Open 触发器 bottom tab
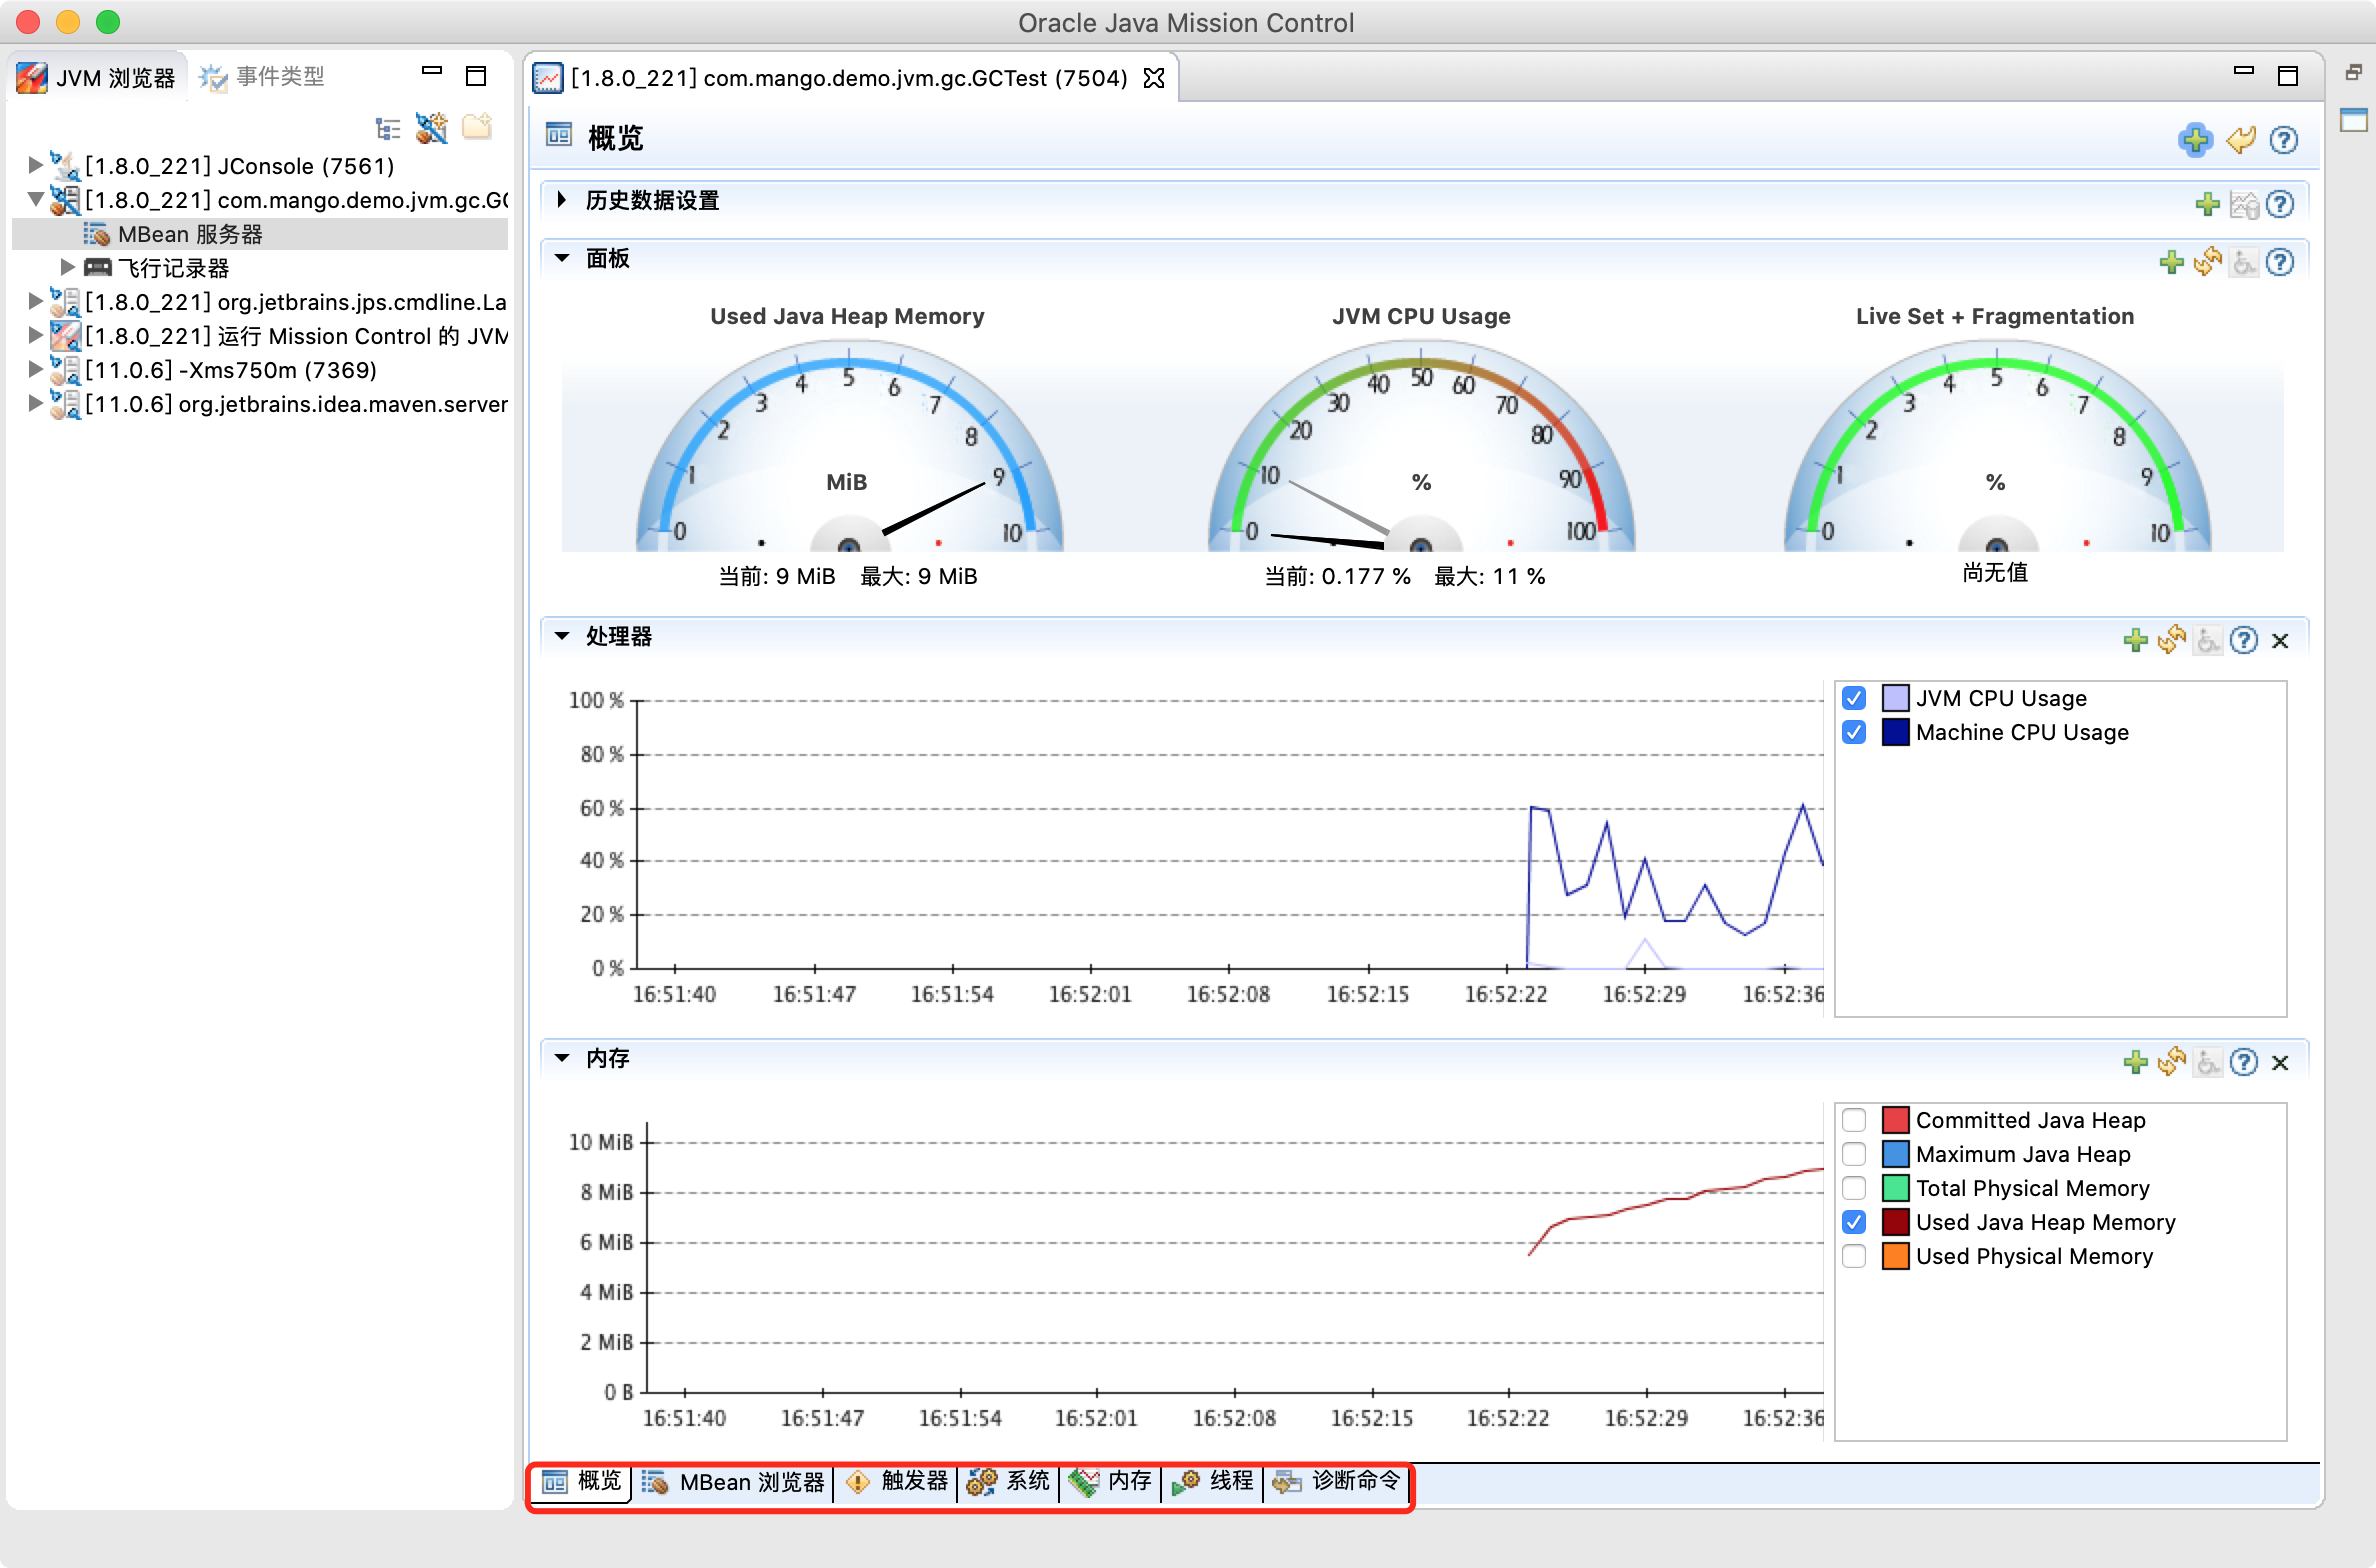Screen dimensions: 2376x1568 coord(896,1482)
